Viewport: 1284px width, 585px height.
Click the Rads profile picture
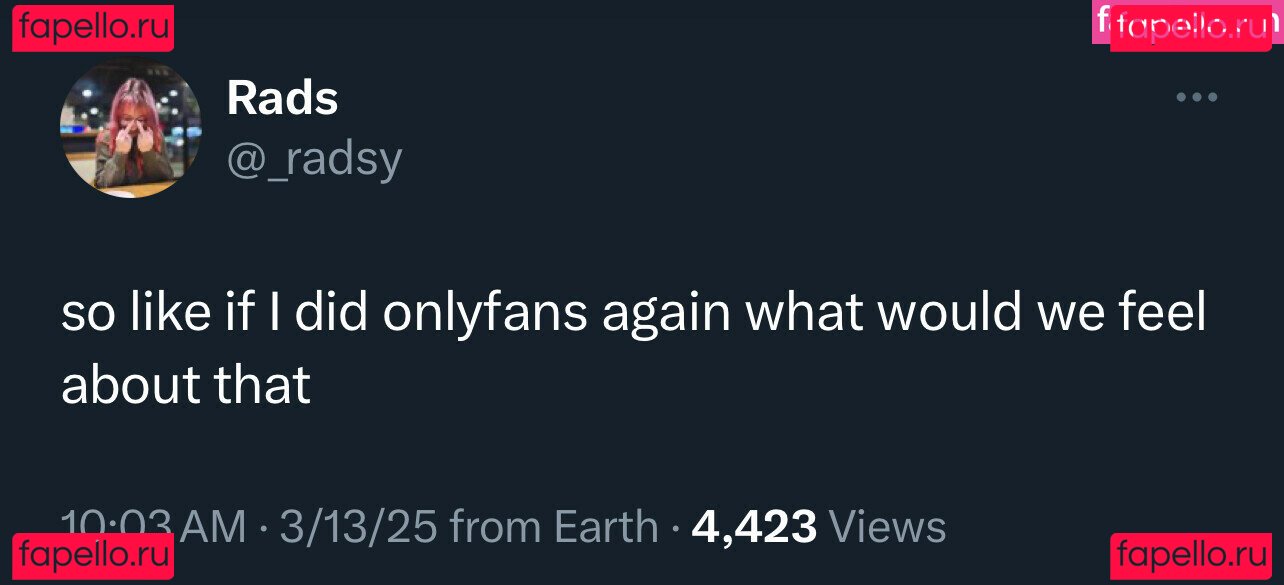click(x=131, y=128)
